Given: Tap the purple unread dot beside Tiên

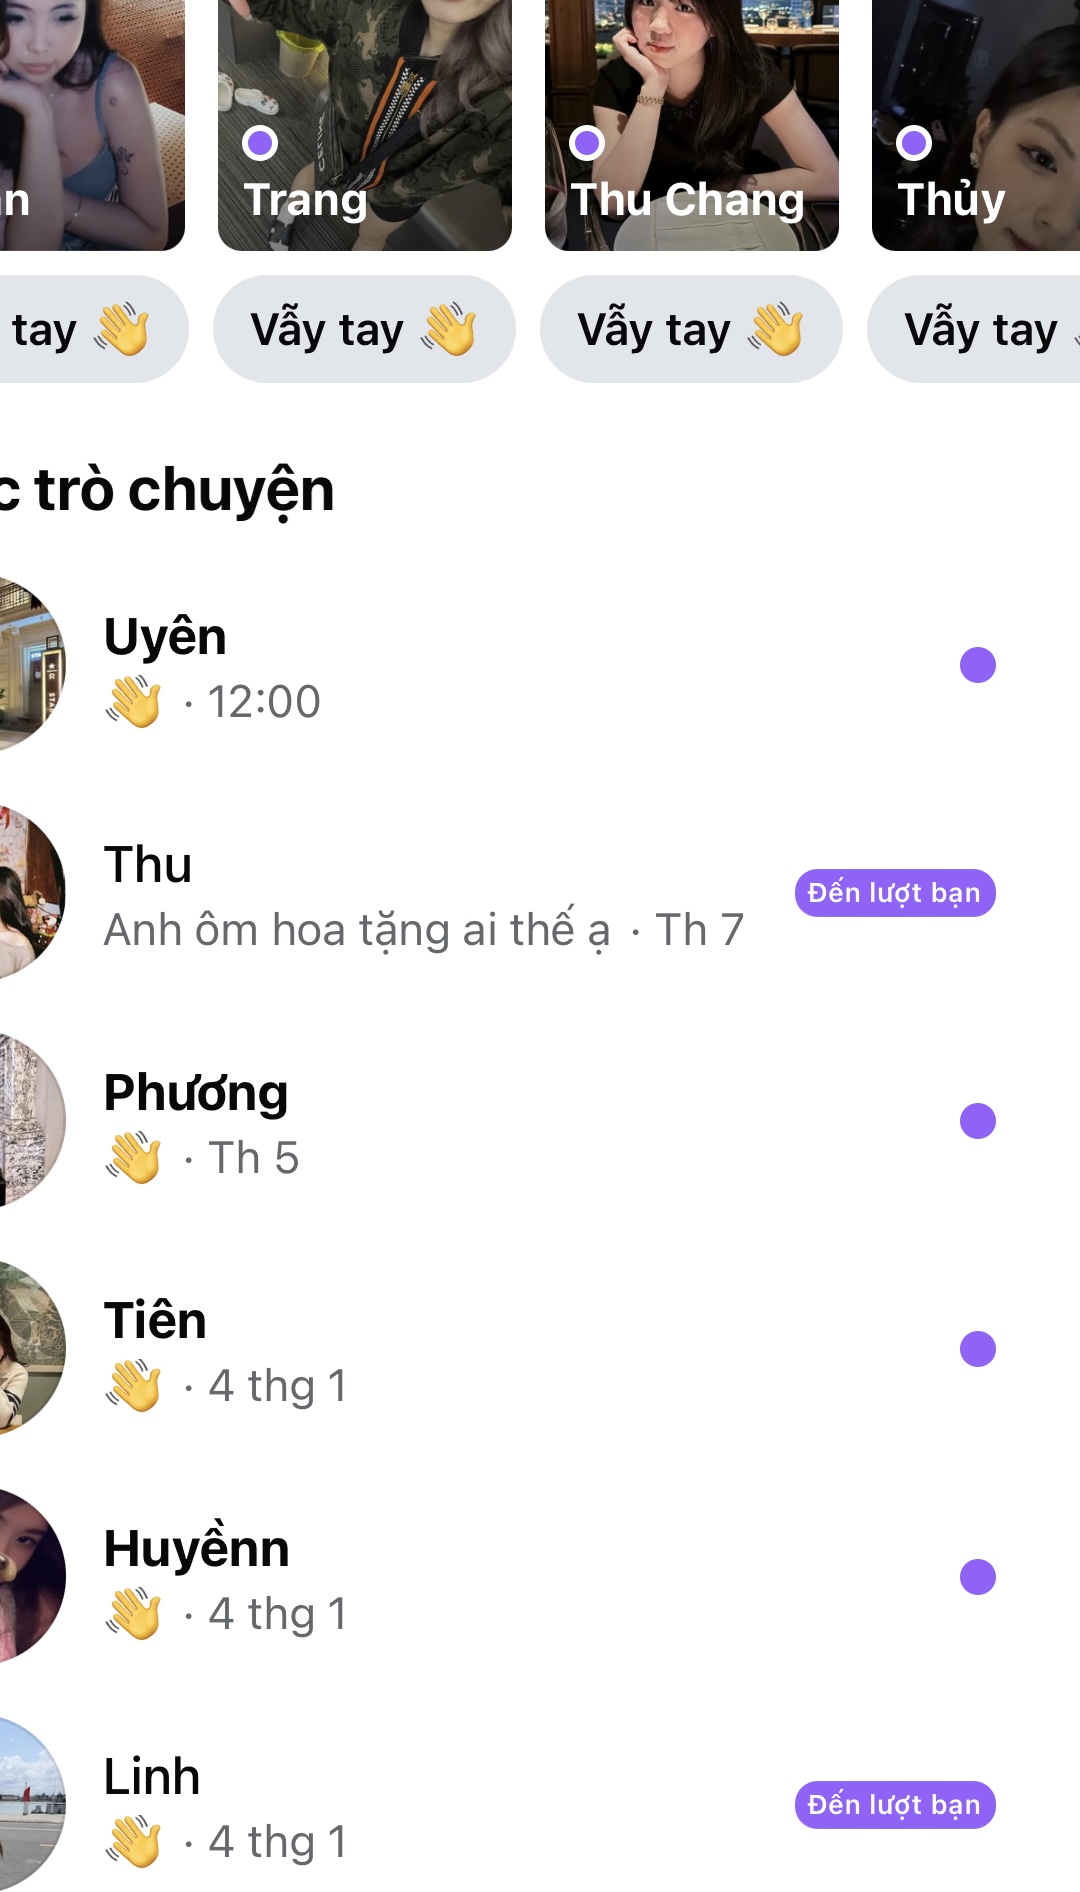Looking at the screenshot, I should tap(977, 1349).
